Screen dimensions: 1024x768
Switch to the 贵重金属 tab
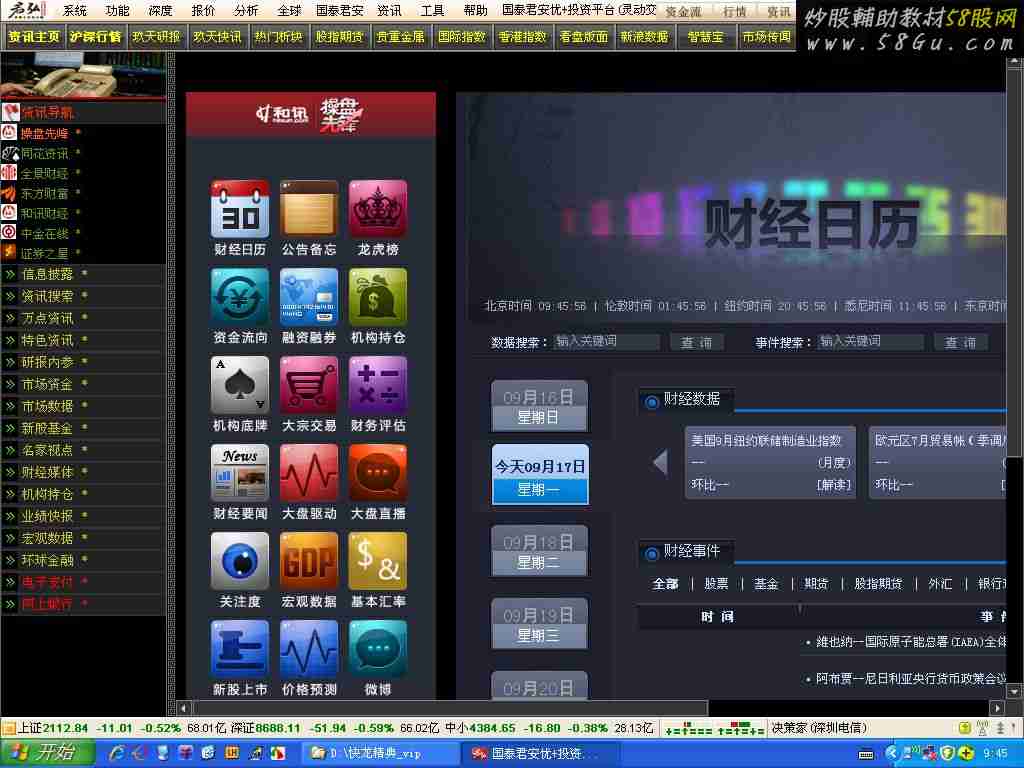pyautogui.click(x=400, y=37)
